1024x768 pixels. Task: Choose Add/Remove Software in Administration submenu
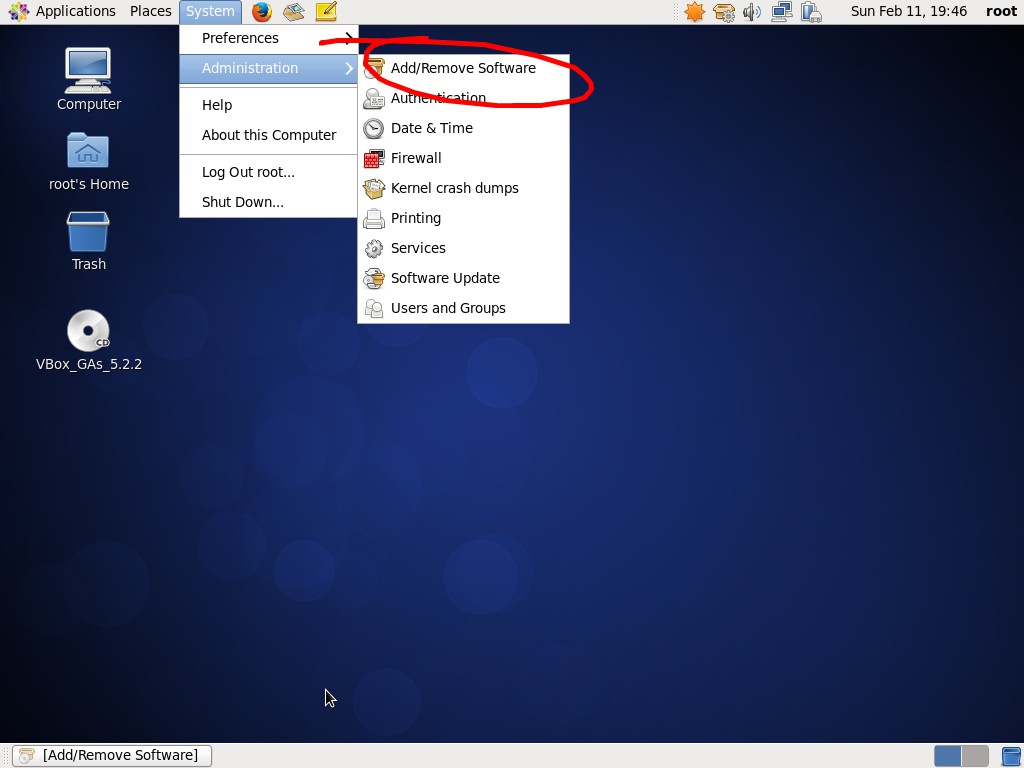tap(463, 68)
